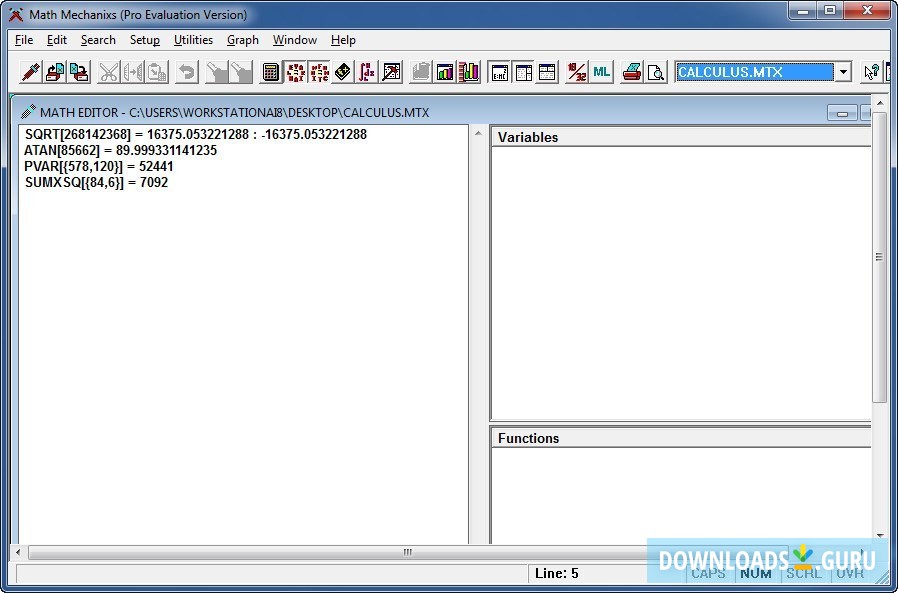Open the Utilities menu
Viewport: 898px width, 593px height.
pos(193,40)
